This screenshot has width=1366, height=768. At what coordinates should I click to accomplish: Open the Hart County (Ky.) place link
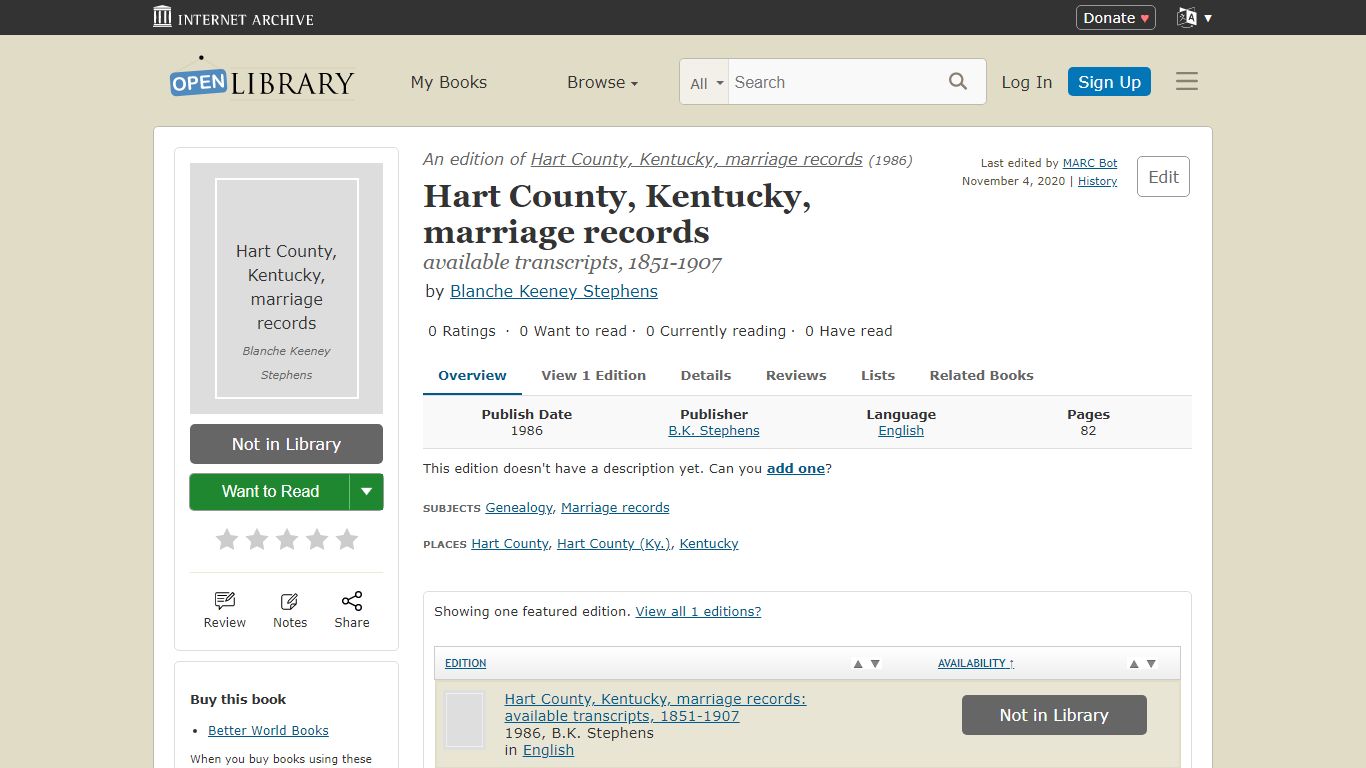pyautogui.click(x=614, y=544)
